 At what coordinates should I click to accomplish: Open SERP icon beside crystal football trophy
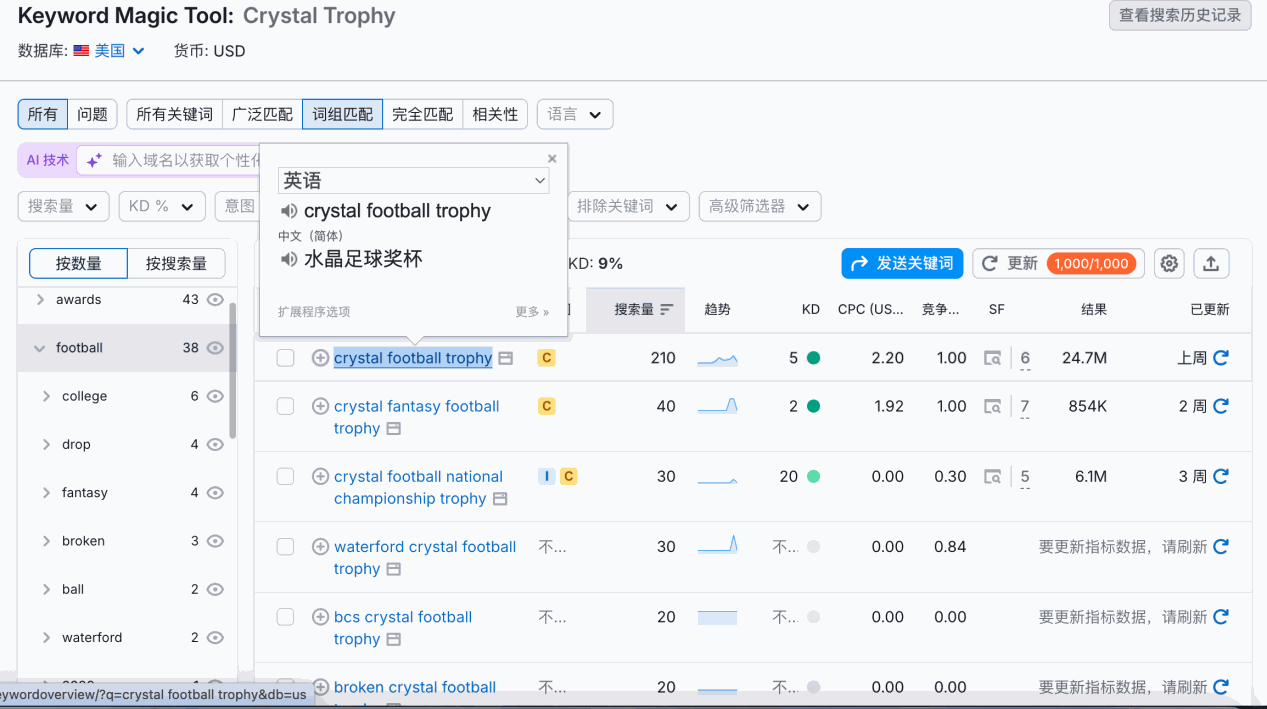[506, 358]
